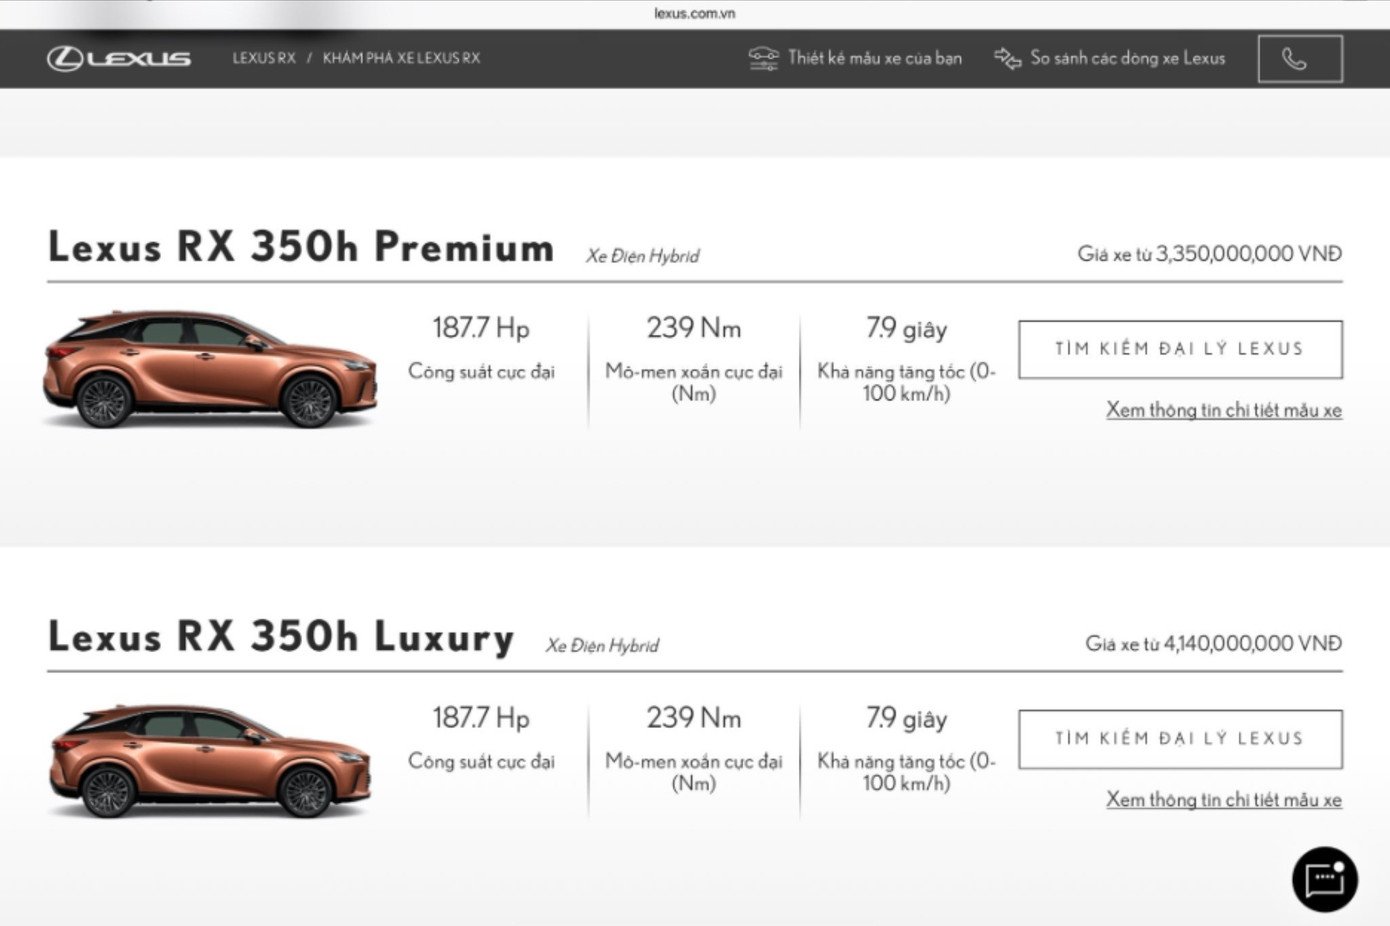This screenshot has height=926, width=1390.
Task: Click the phone call icon button
Action: (1299, 59)
